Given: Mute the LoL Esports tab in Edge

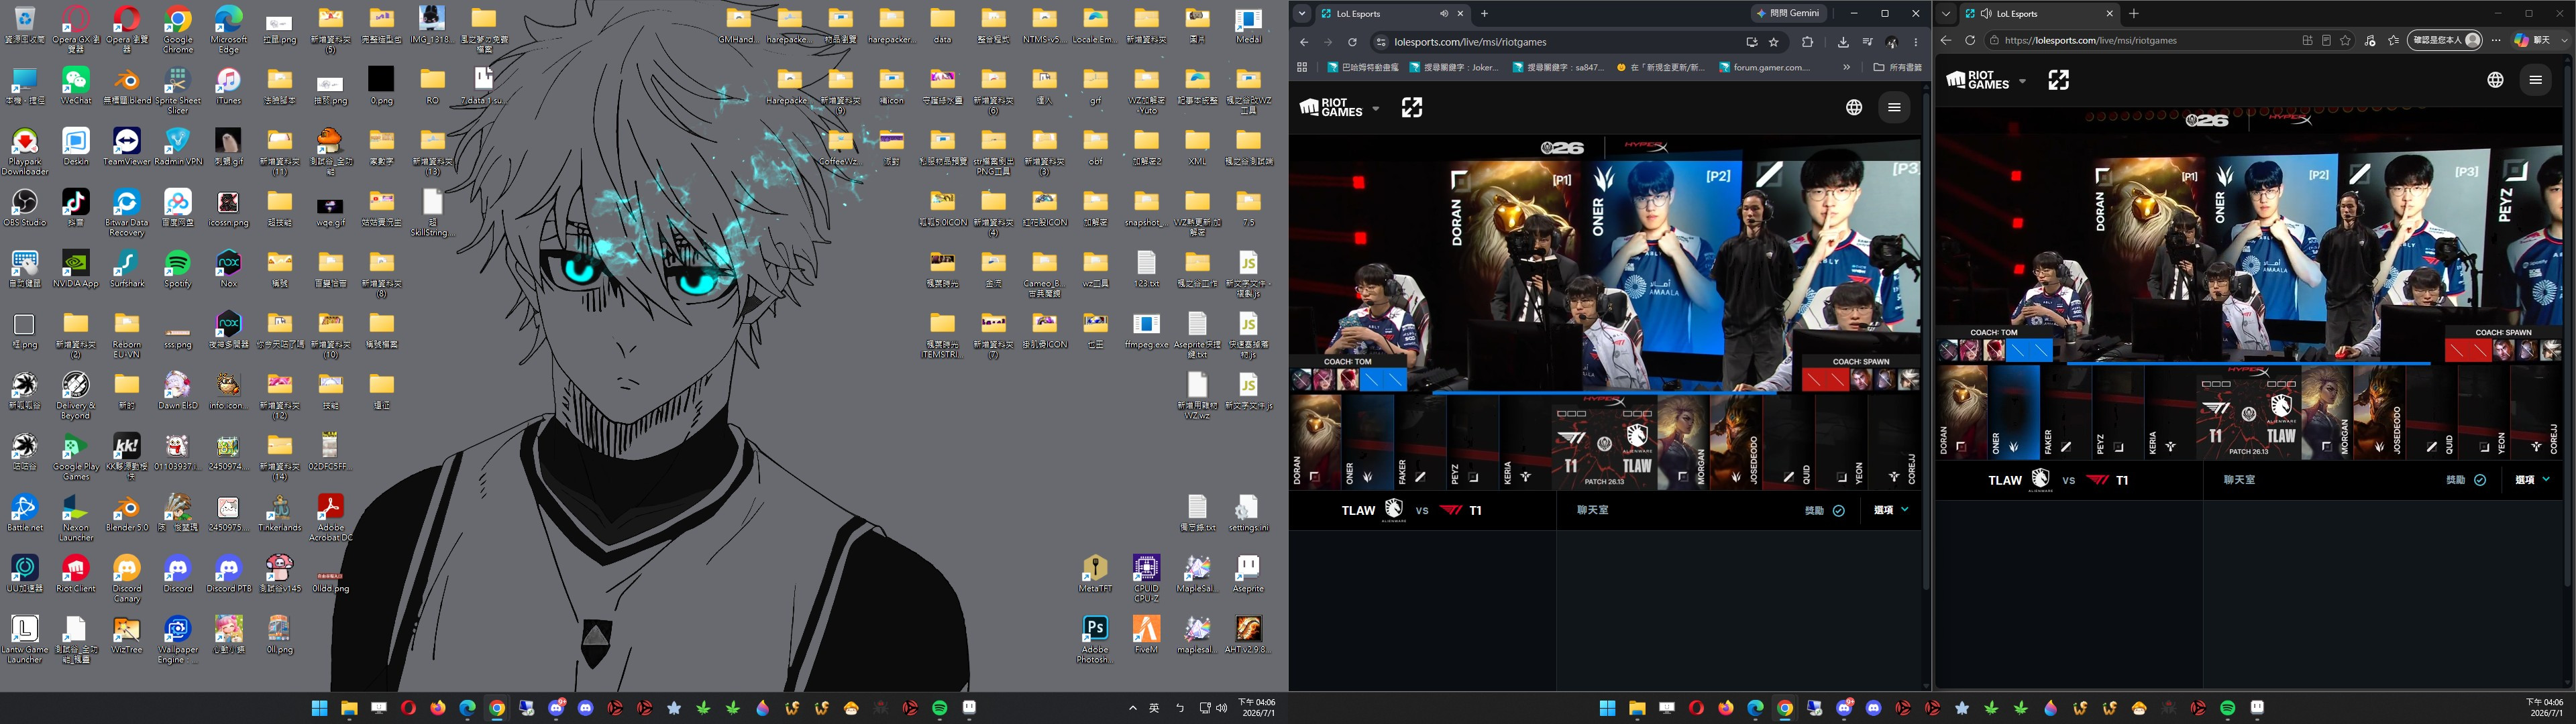Looking at the screenshot, I should 1984,14.
